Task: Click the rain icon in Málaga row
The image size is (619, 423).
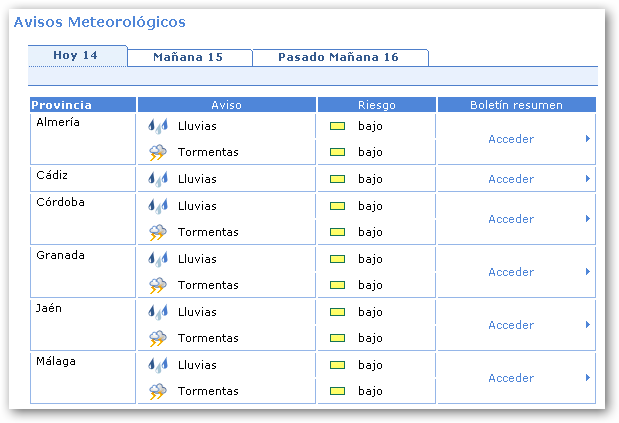Action: [157, 365]
